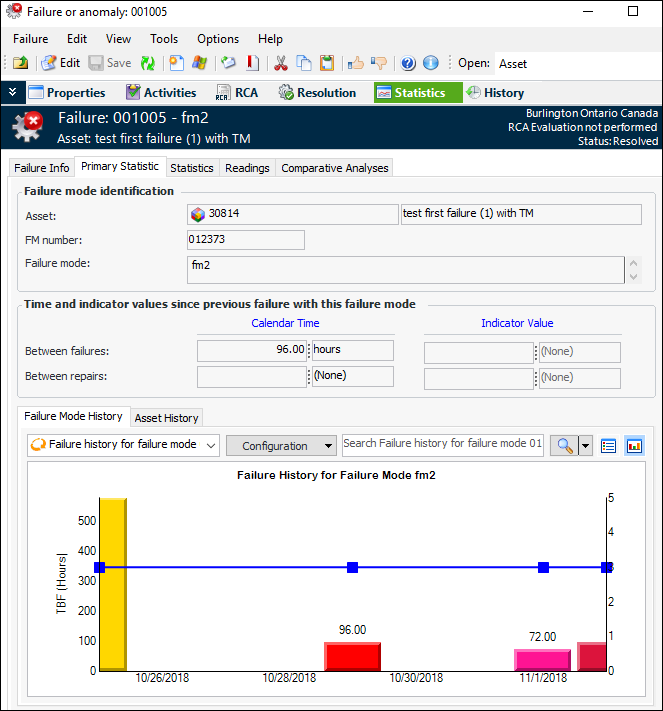Click the thumbs up icon
663x711 pixels.
[355, 63]
